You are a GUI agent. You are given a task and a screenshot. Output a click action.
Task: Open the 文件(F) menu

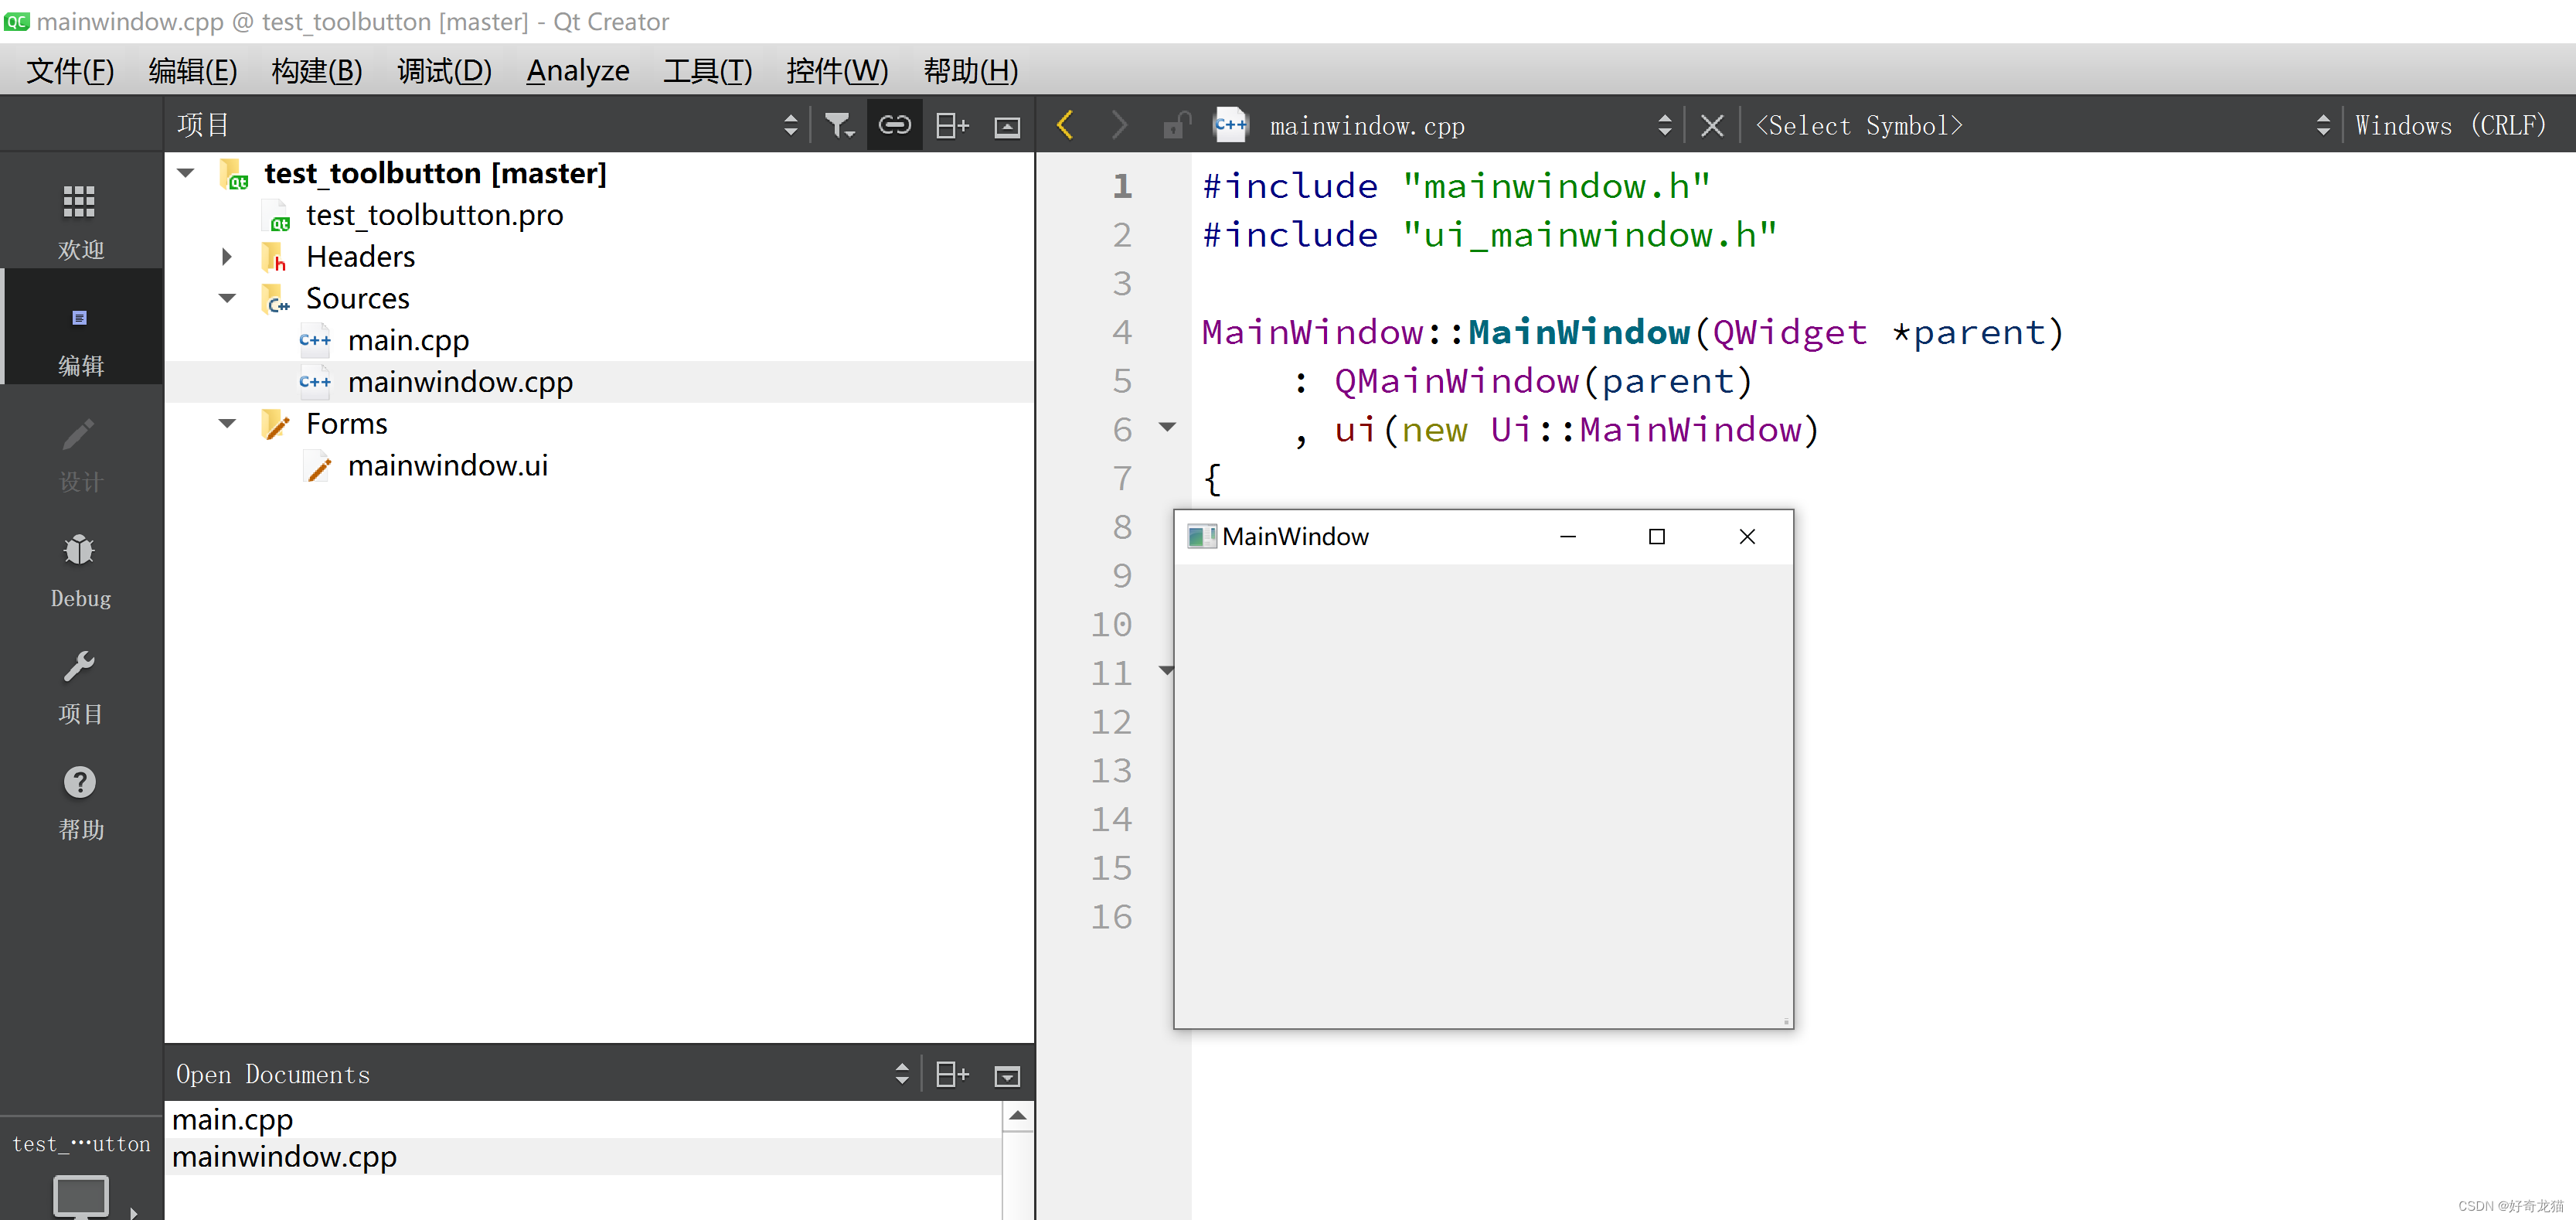pyautogui.click(x=70, y=71)
